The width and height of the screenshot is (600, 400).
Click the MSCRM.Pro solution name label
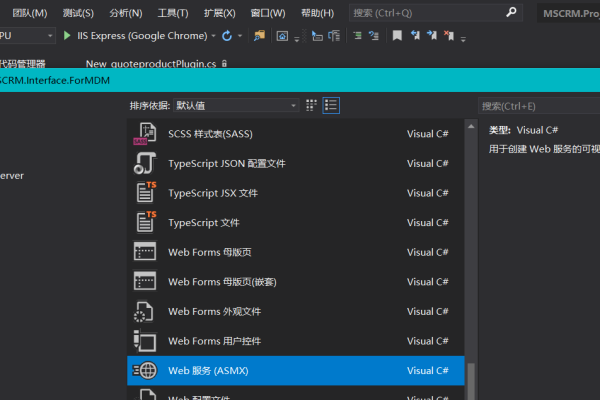571,13
